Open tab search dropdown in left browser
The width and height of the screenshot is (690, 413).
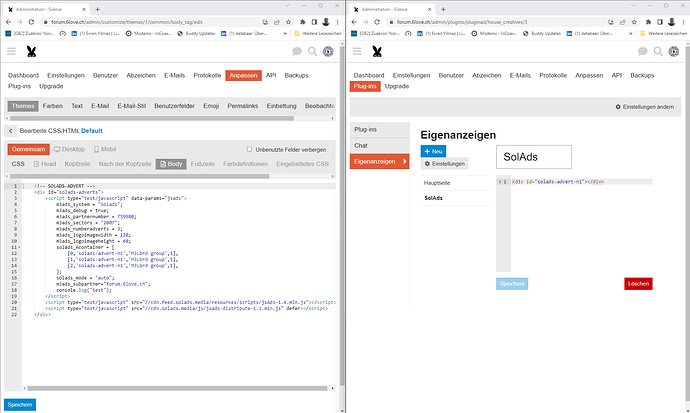pyautogui.click(x=287, y=6)
